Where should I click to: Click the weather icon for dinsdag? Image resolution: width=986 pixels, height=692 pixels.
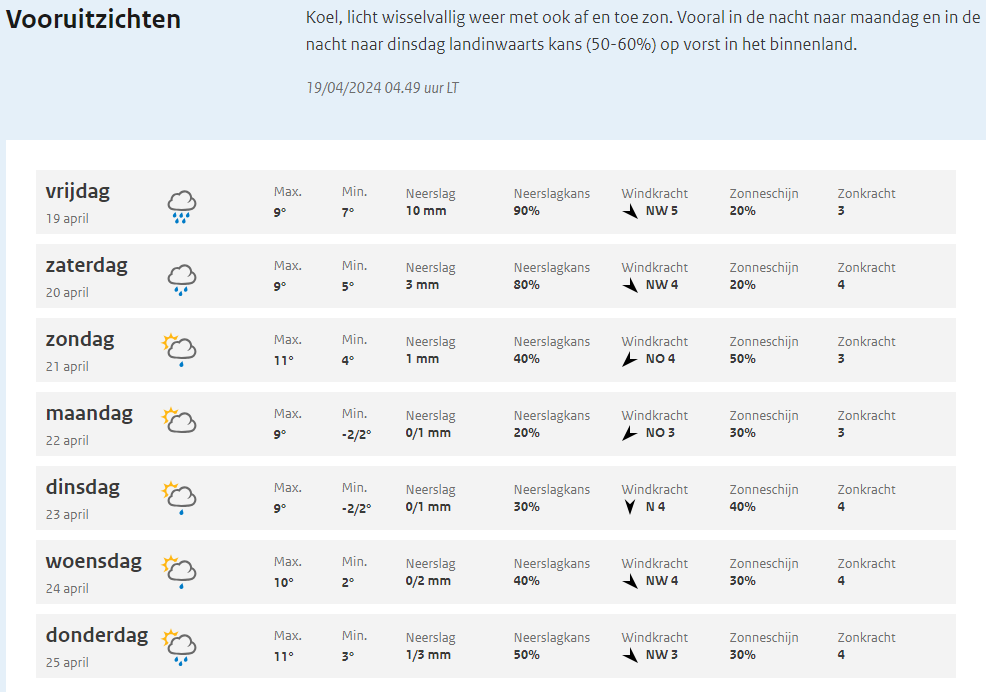click(x=179, y=498)
